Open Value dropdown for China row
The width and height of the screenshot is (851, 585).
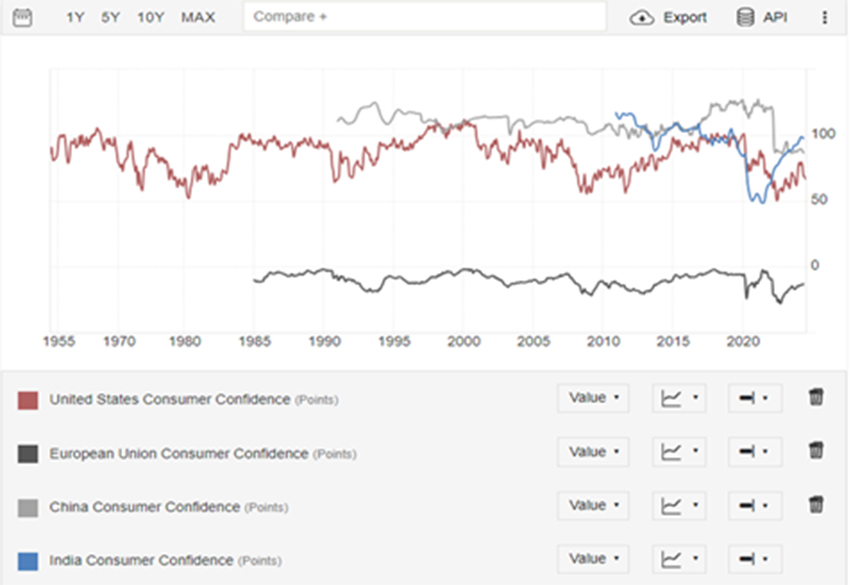point(593,506)
